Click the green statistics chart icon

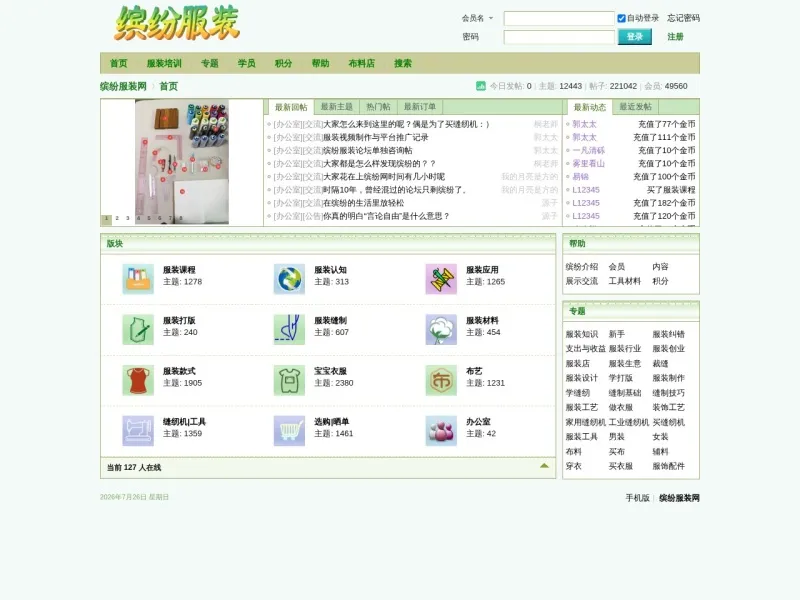pyautogui.click(x=481, y=86)
